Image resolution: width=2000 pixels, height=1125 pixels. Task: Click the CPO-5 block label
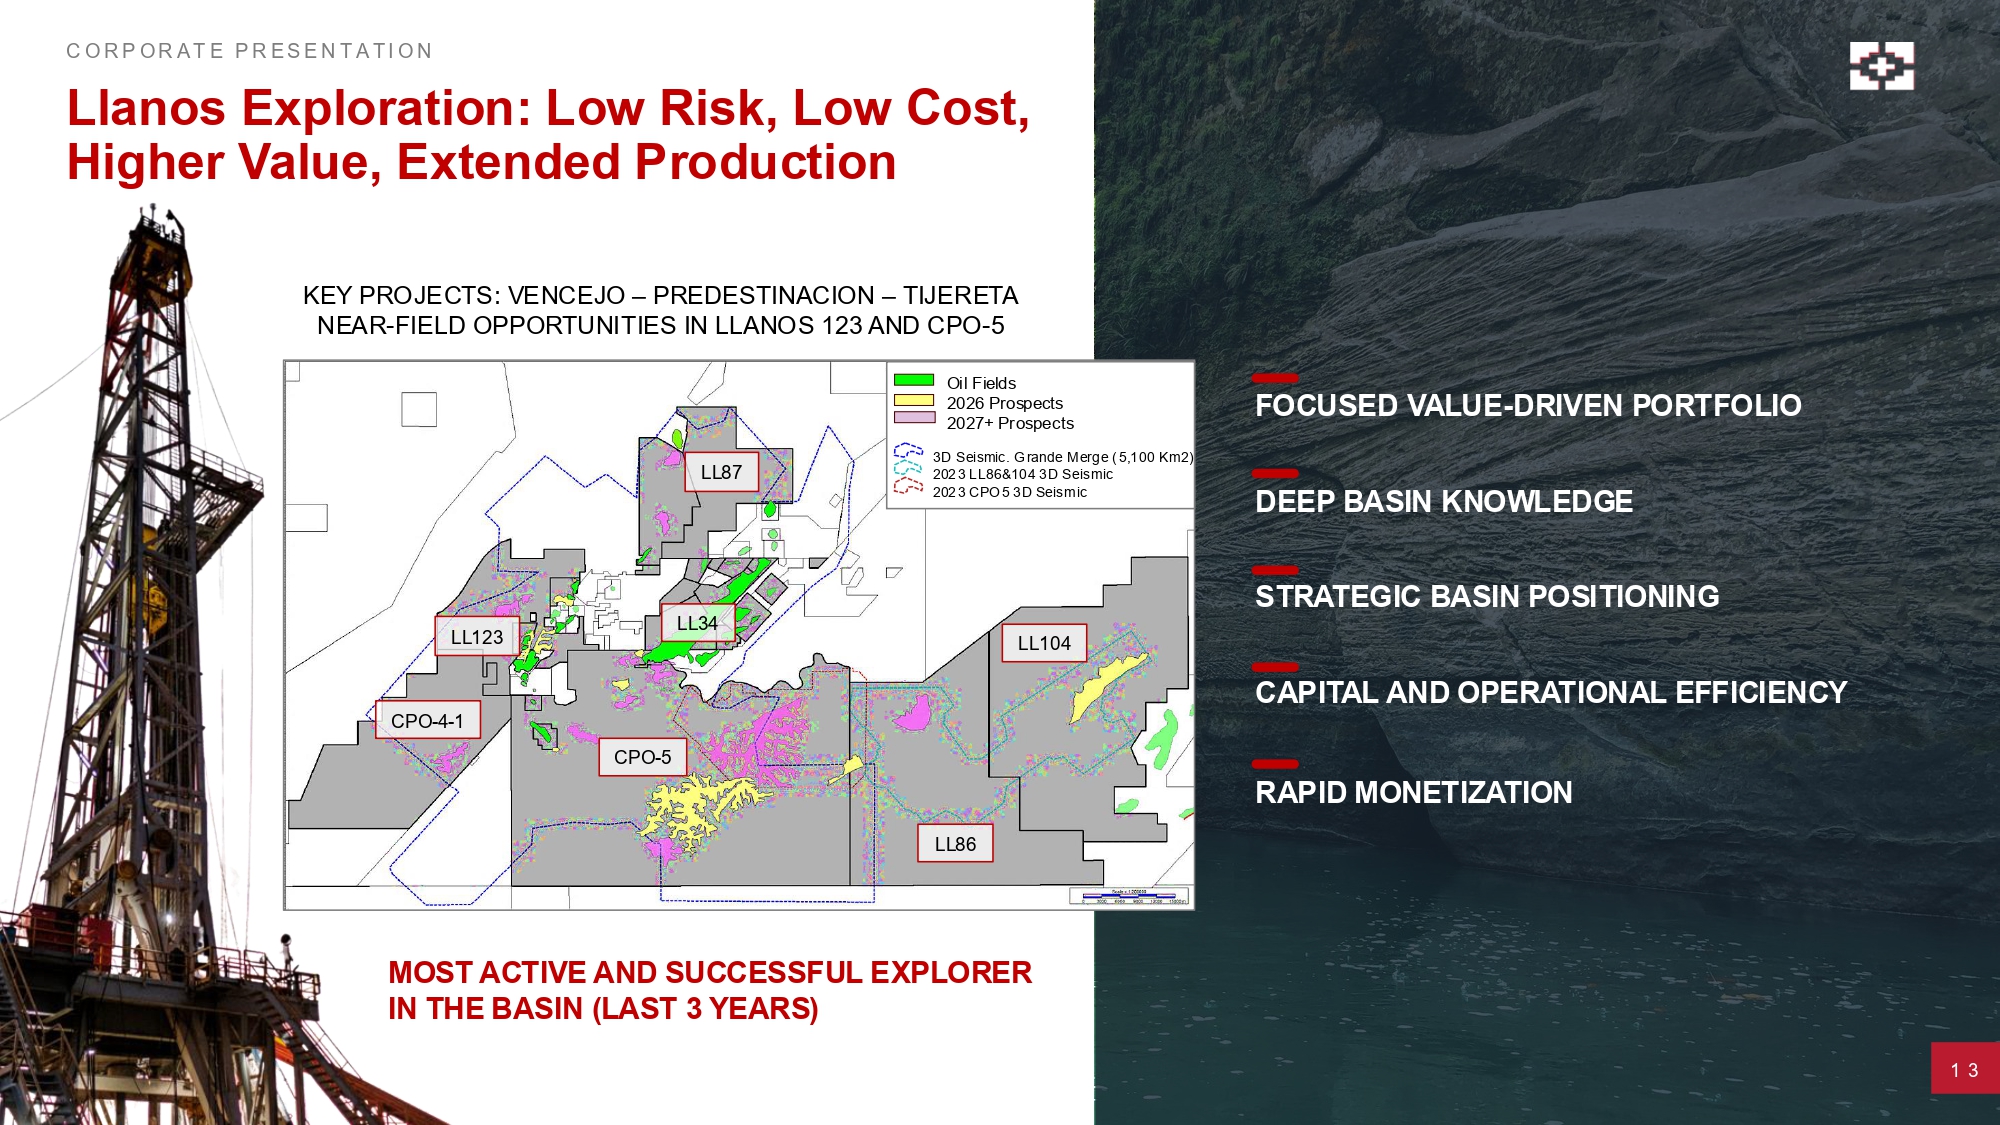642,757
